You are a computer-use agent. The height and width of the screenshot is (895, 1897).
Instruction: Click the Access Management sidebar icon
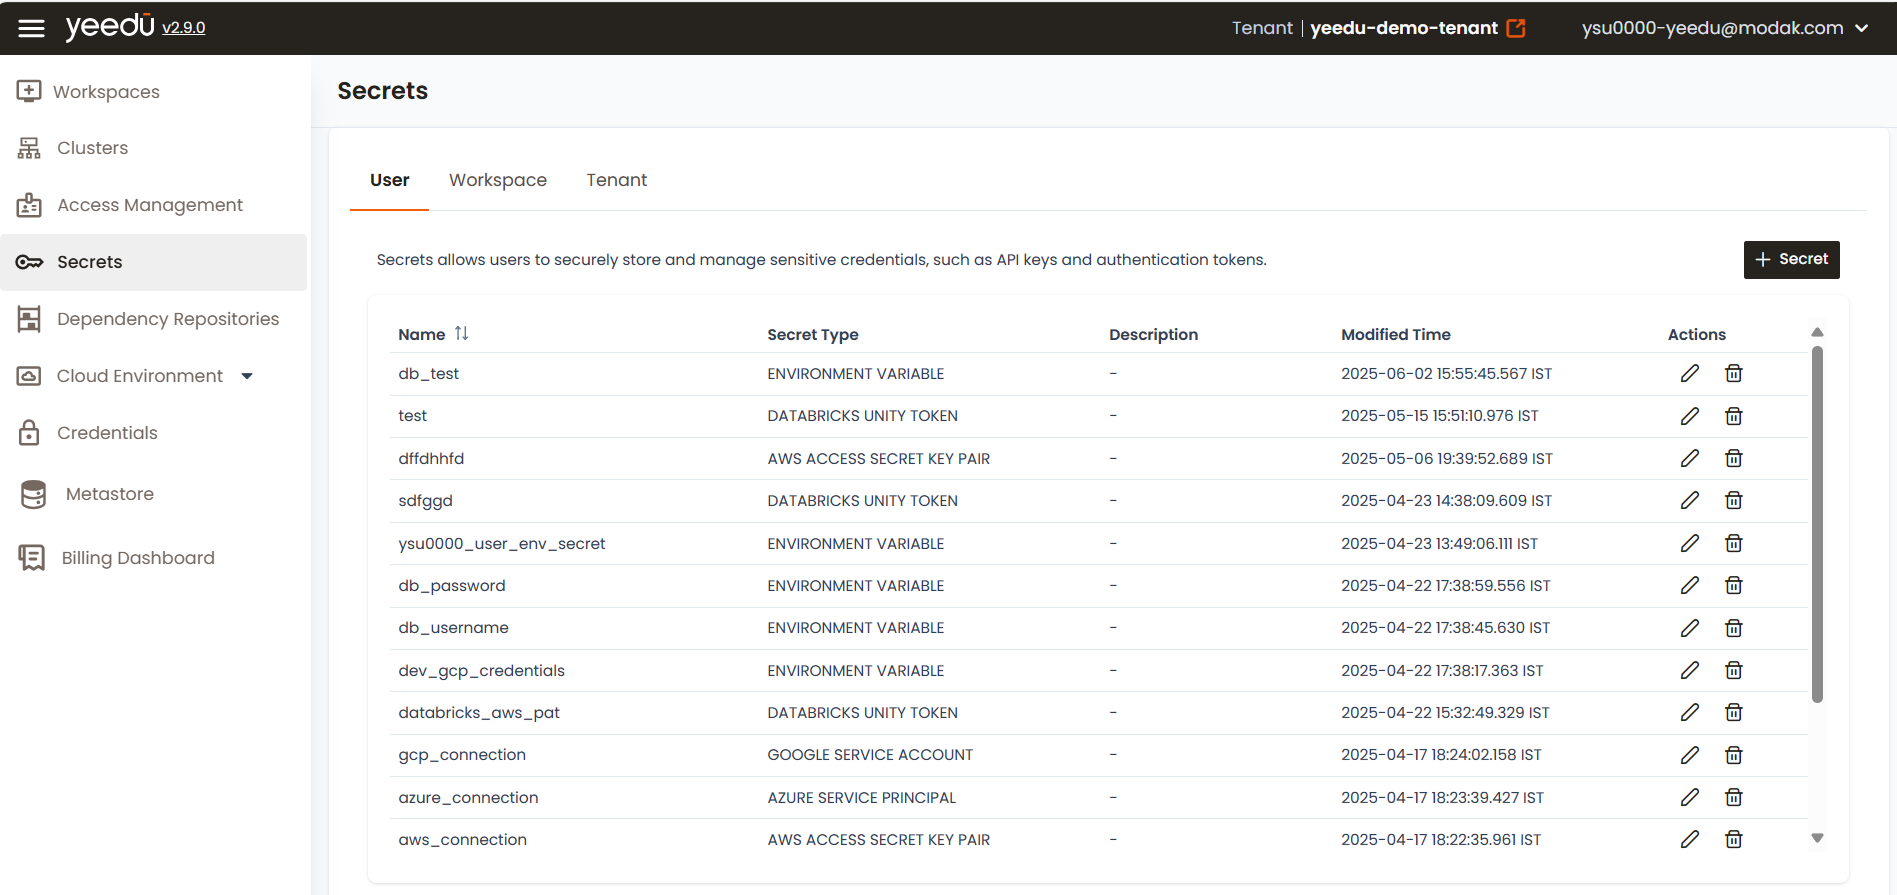[x=29, y=205]
